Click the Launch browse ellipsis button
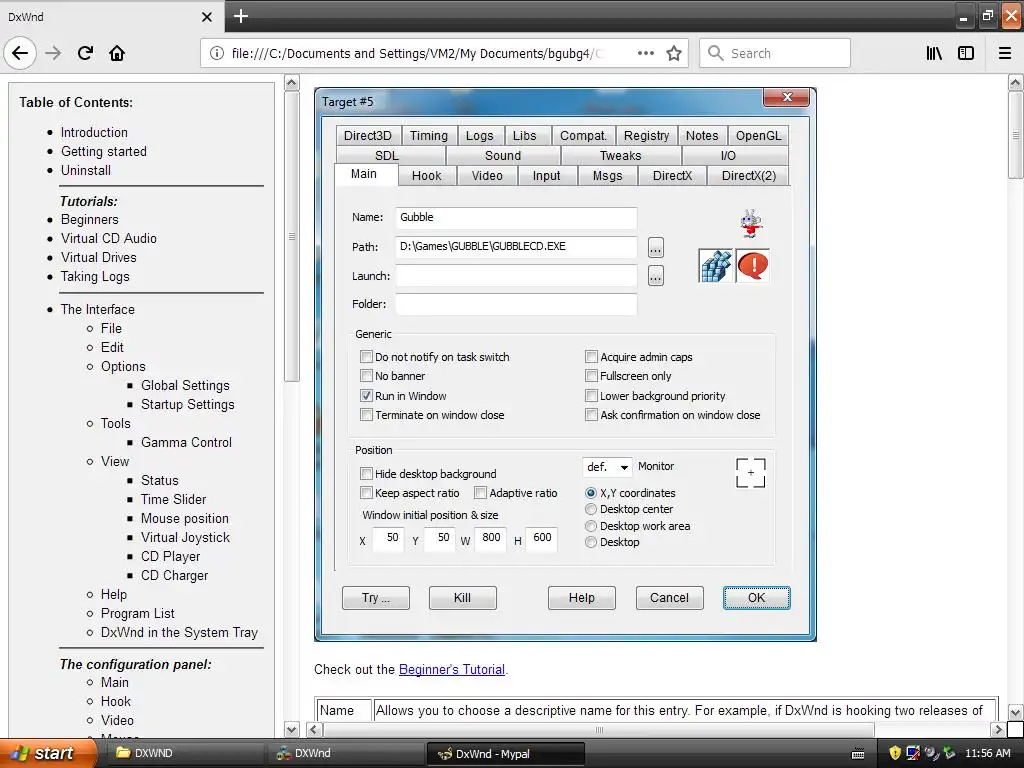Screen dimensions: 1024x768 point(656,276)
